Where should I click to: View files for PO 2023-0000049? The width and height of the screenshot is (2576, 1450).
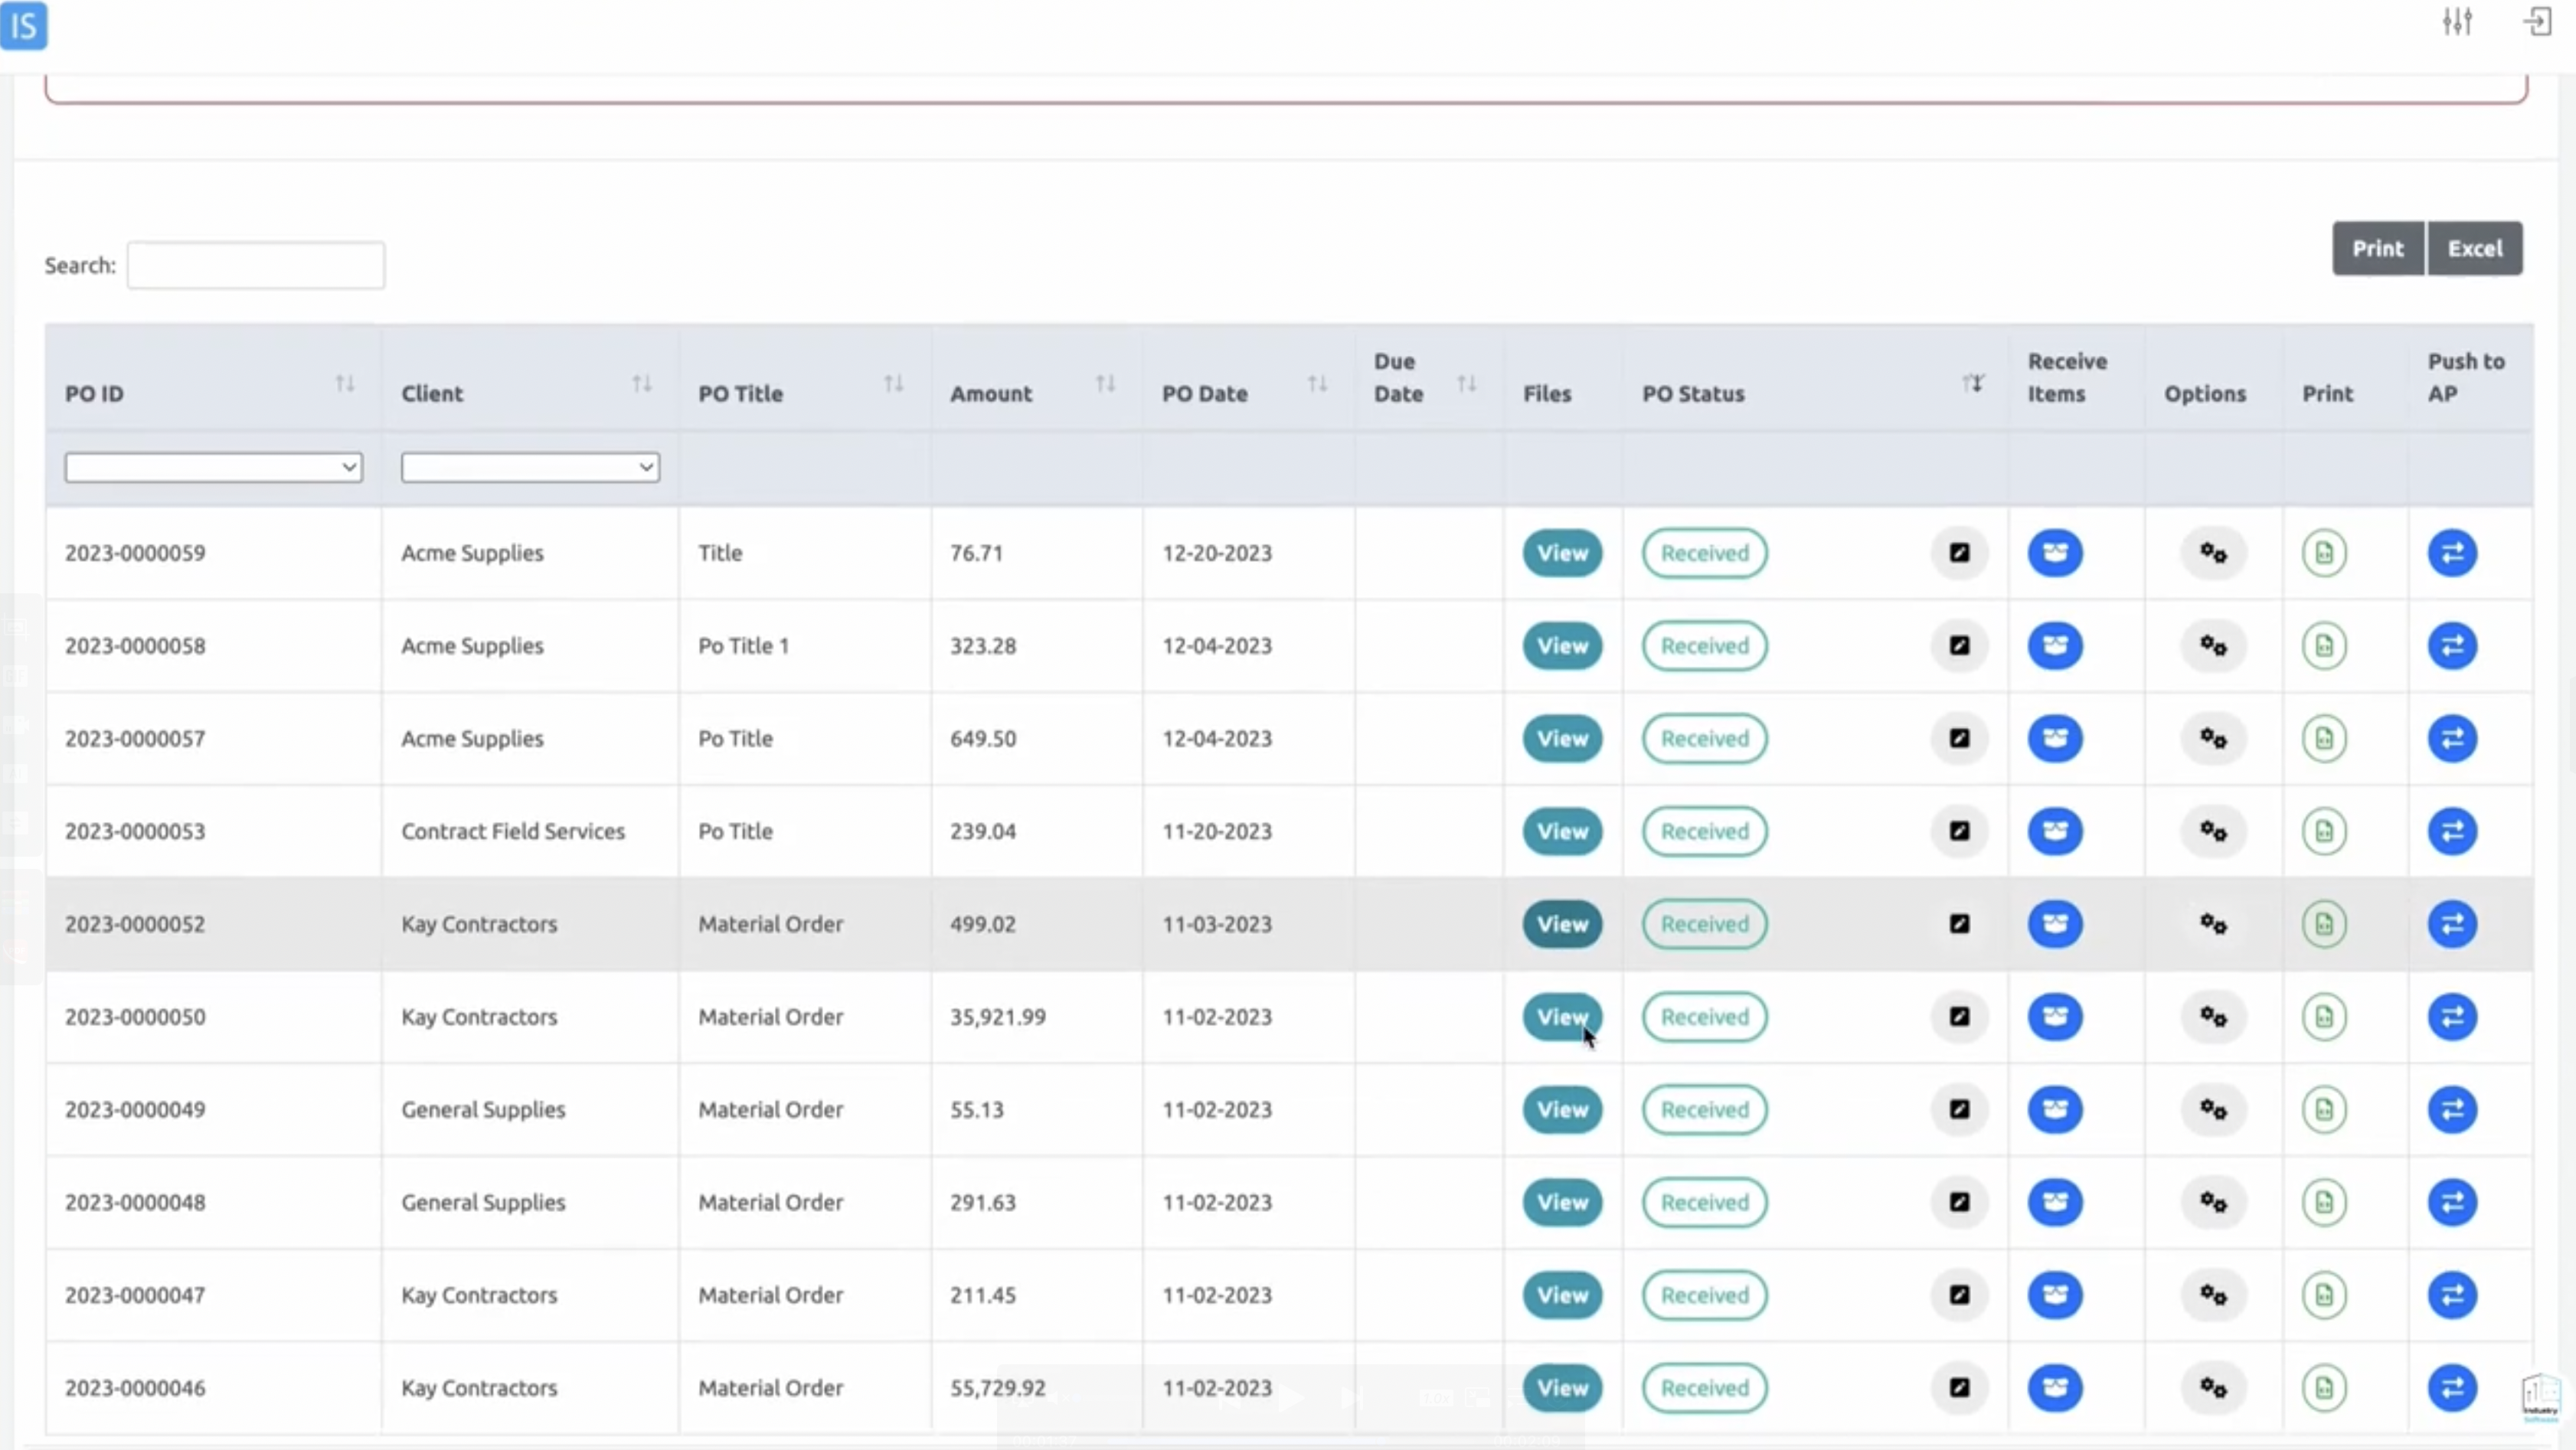[1561, 1110]
